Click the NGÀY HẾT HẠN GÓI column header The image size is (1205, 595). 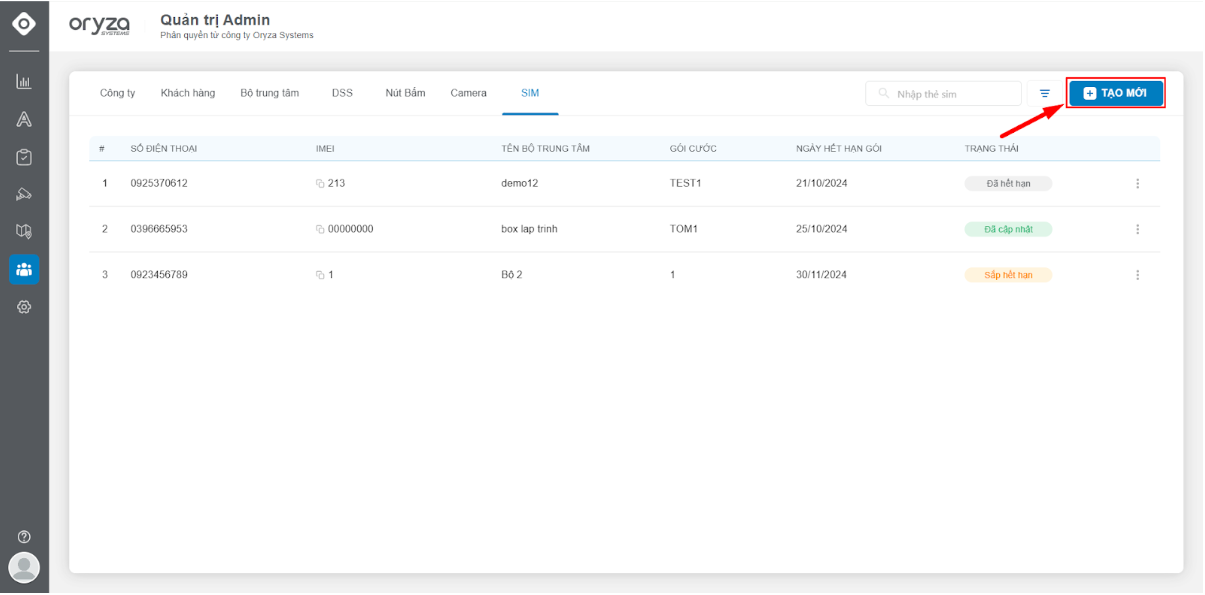(838, 149)
